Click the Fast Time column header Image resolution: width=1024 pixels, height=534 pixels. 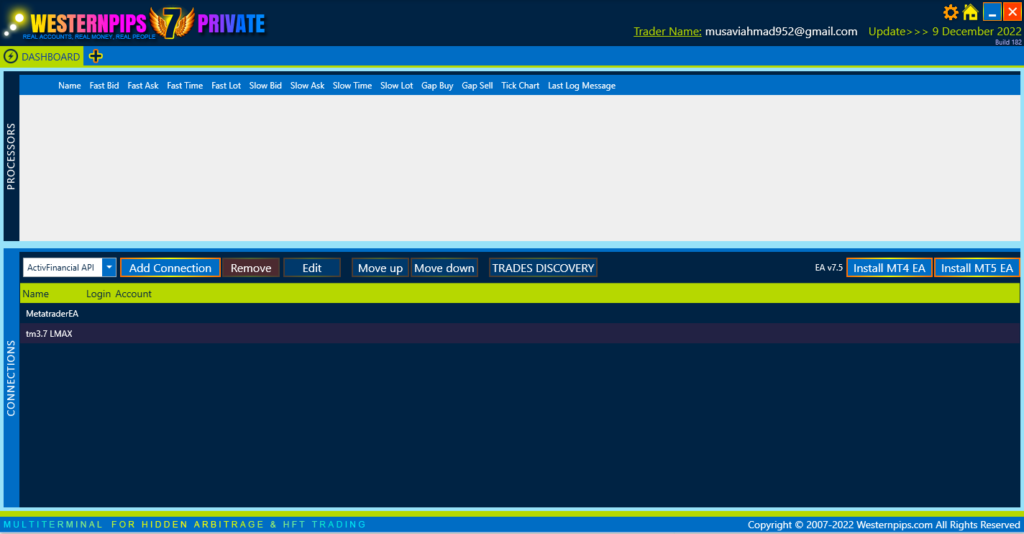184,86
